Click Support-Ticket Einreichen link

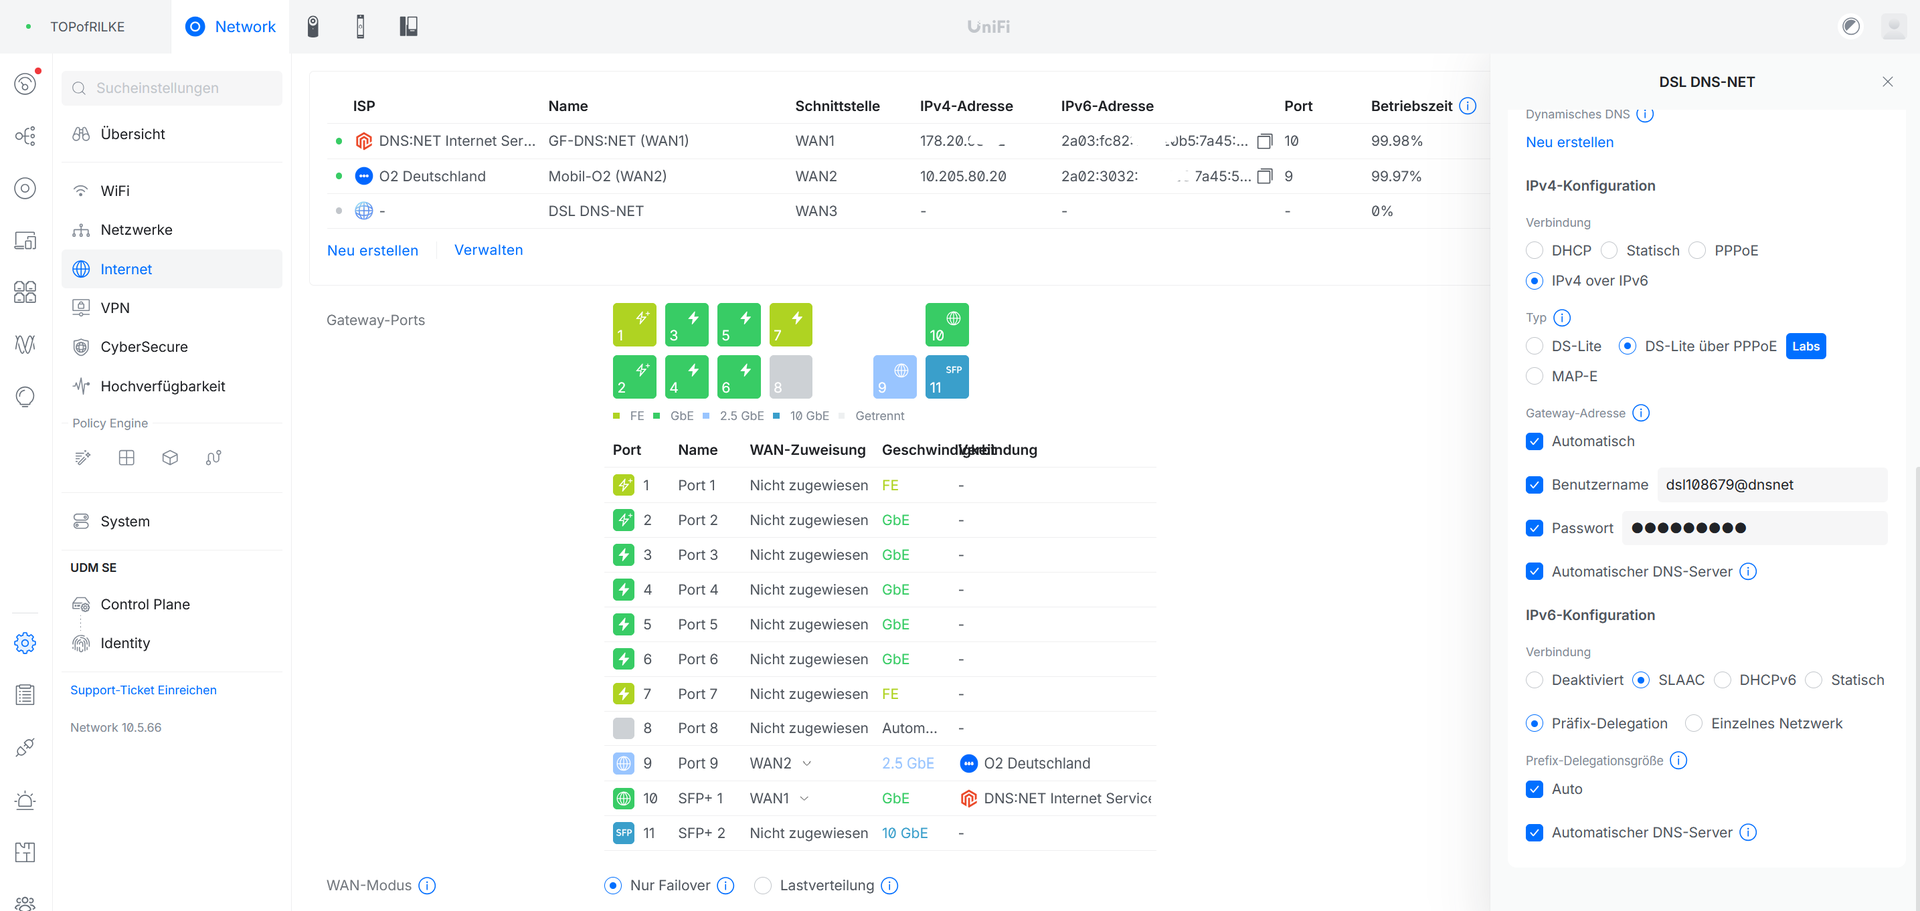[143, 690]
